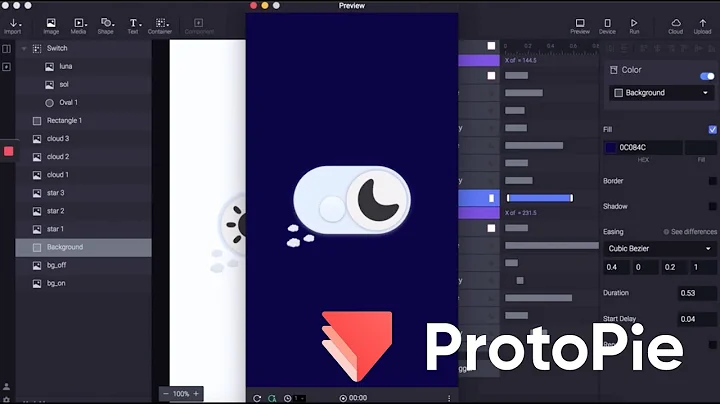Viewport: 720px width, 404px height.
Task: Run the prototype with Run button
Action: [x=634, y=26]
